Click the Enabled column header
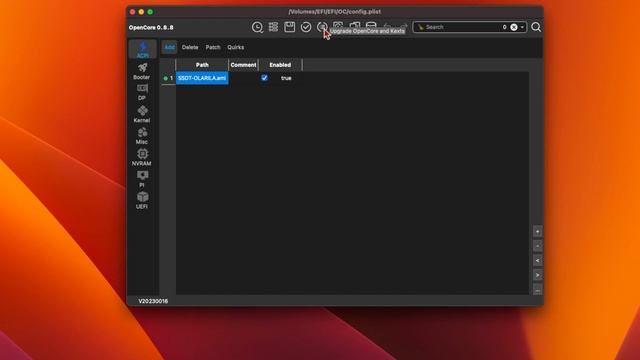This screenshot has height=360, width=640. point(280,65)
